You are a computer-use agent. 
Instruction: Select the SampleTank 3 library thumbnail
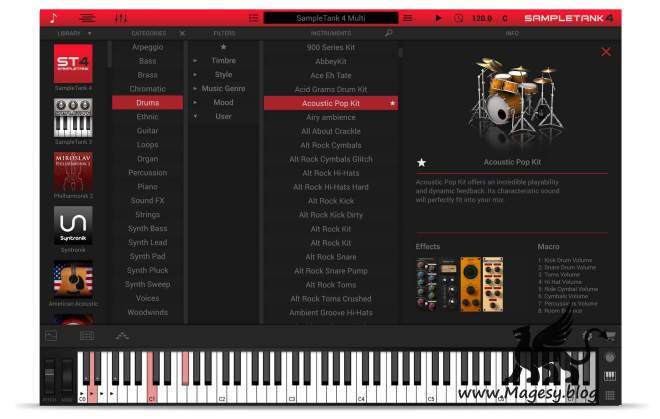(73, 117)
